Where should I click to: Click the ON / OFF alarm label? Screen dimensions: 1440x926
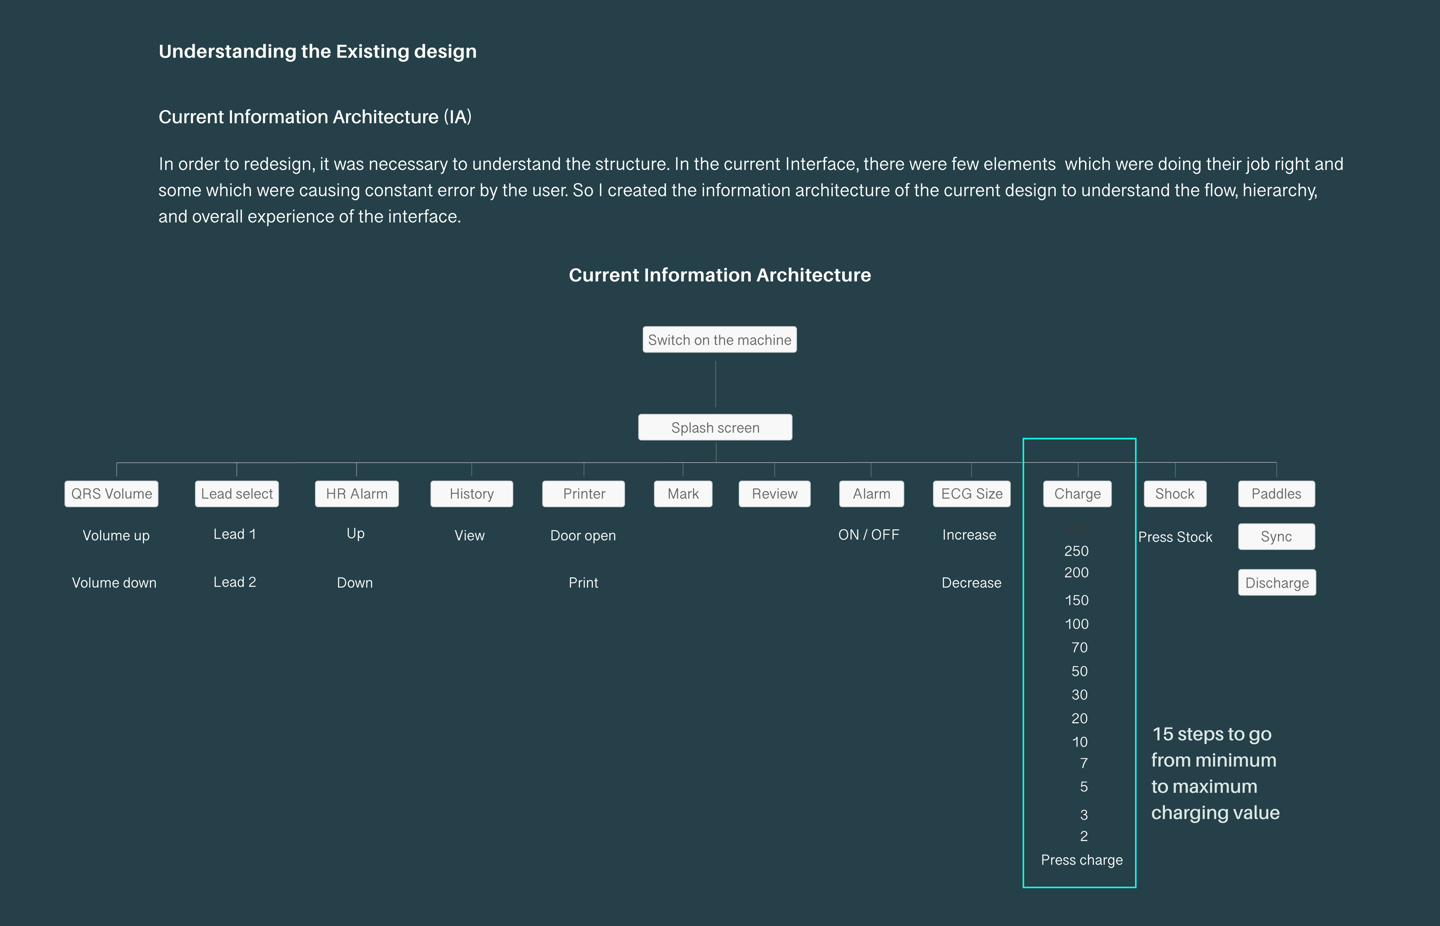(x=869, y=535)
